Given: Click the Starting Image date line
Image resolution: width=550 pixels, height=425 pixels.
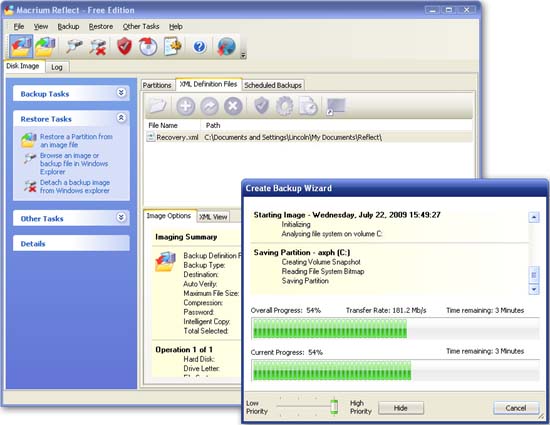Looking at the screenshot, I should click(347, 215).
